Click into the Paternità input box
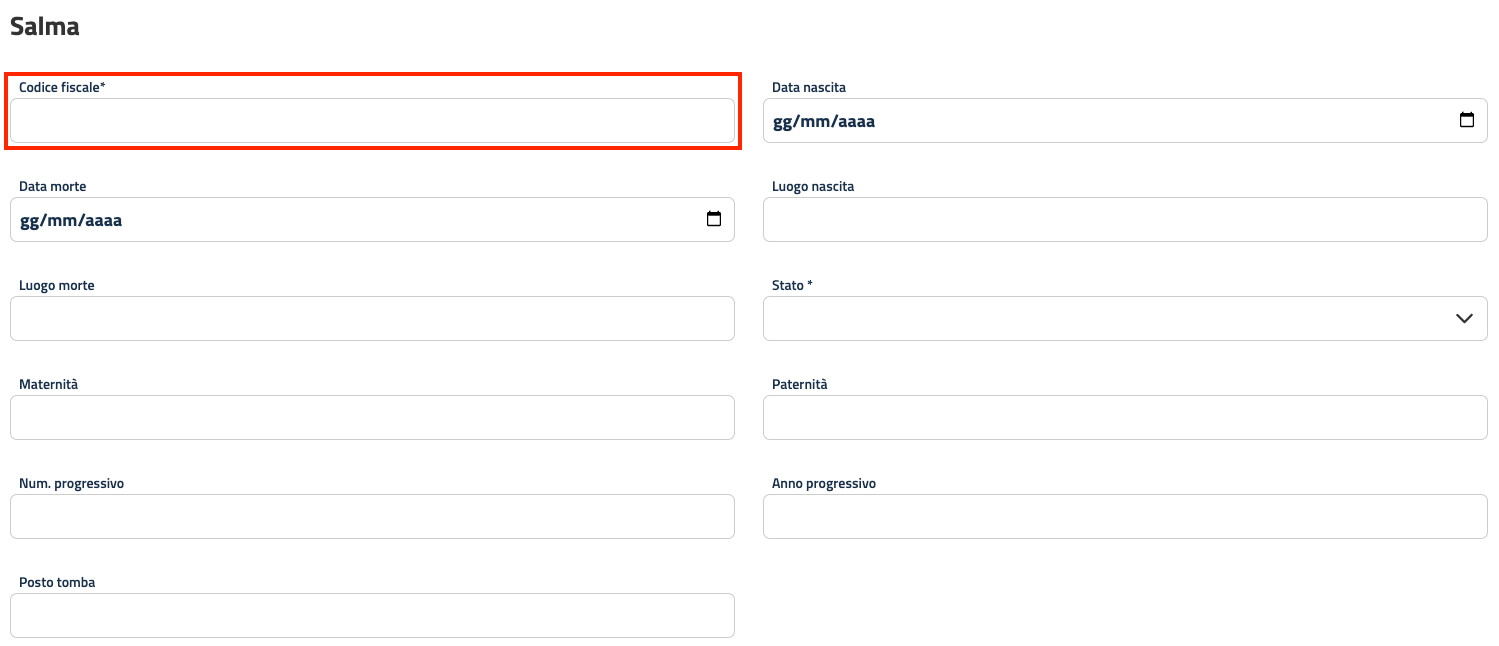Viewport: 1499px width, 646px height. pyautogui.click(x=1124, y=418)
